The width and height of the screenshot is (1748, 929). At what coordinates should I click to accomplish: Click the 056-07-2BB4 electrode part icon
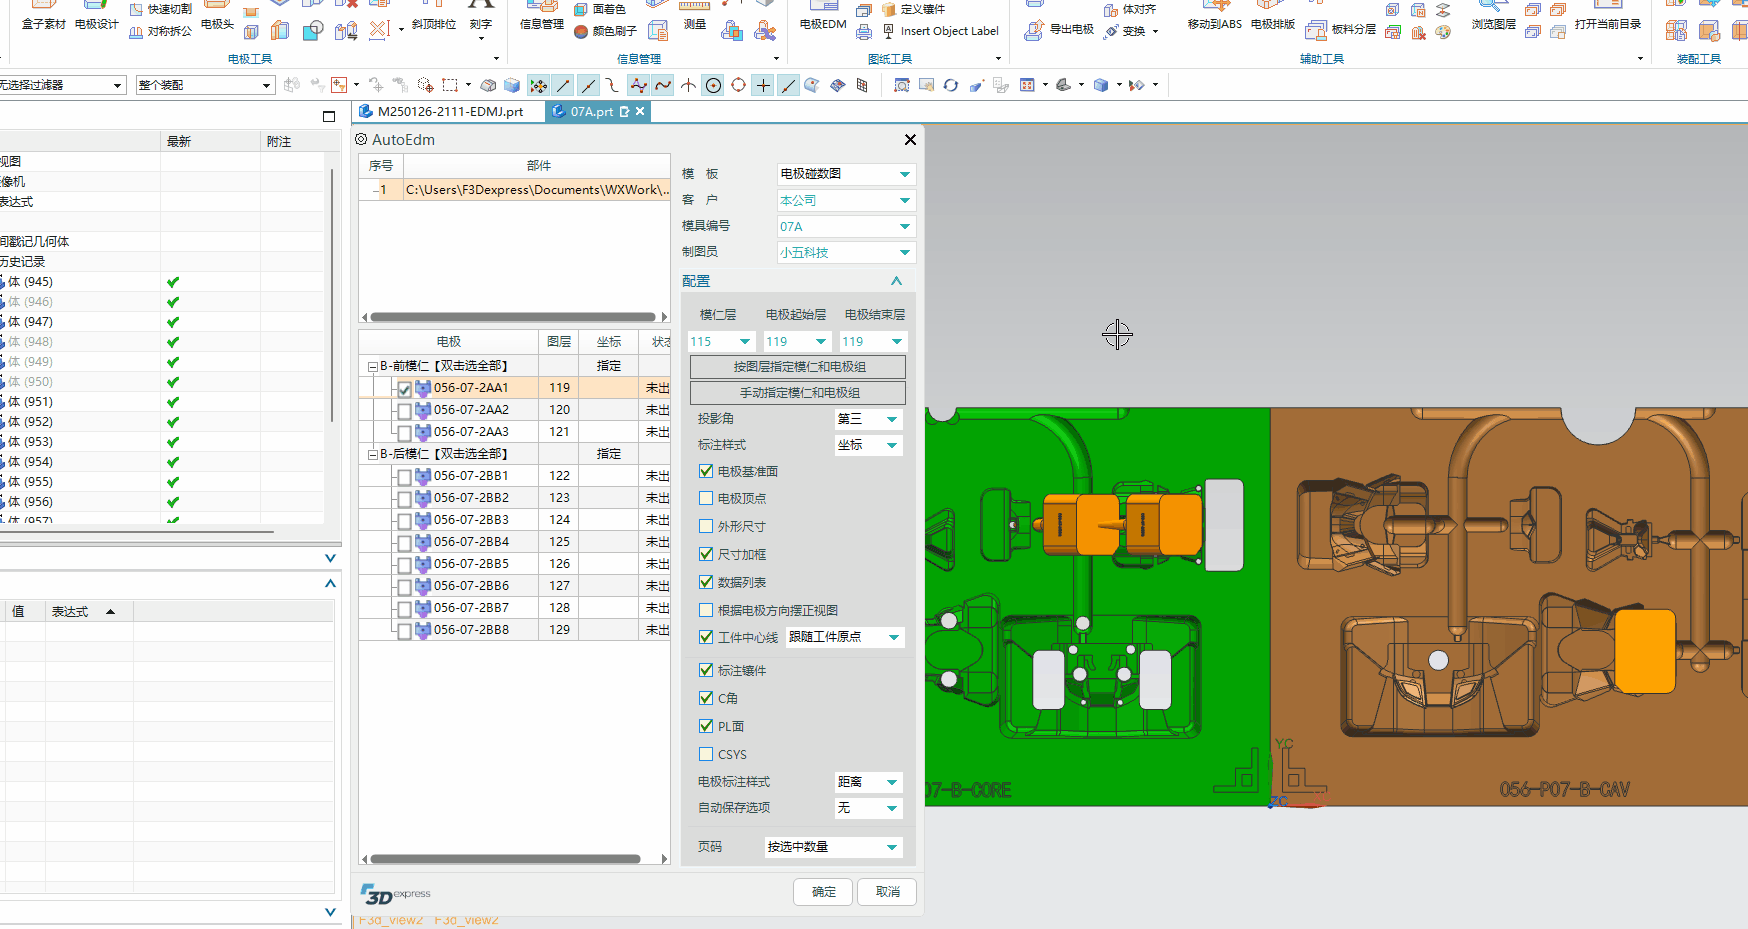pos(423,542)
